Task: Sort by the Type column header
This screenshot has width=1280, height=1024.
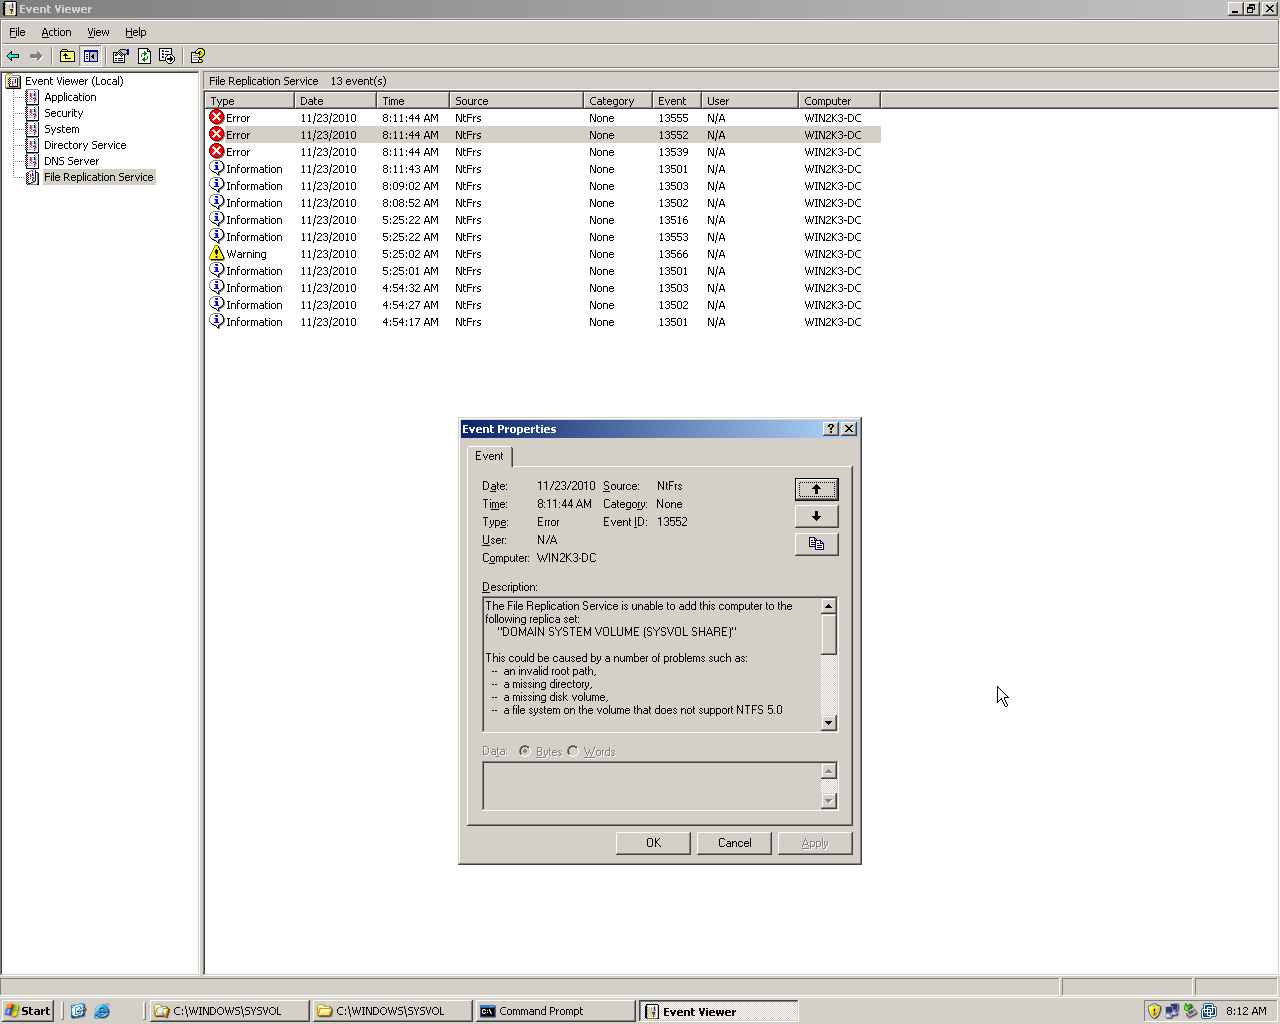Action: 250,100
